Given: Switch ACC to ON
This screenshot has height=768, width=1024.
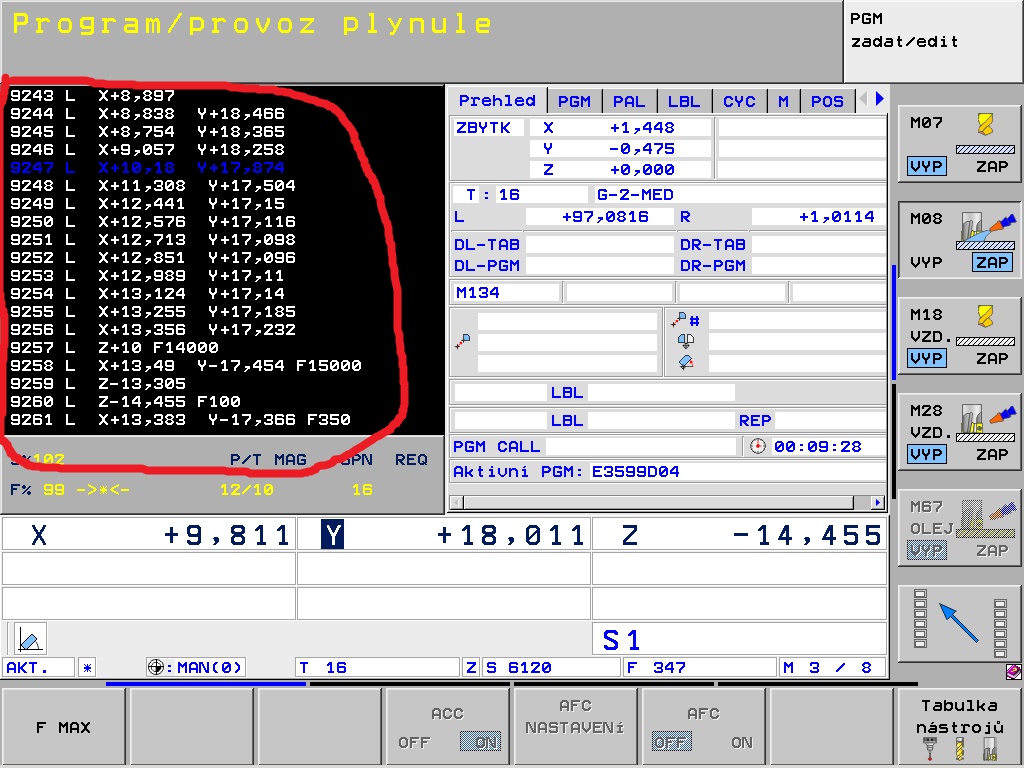Looking at the screenshot, I should click(479, 742).
